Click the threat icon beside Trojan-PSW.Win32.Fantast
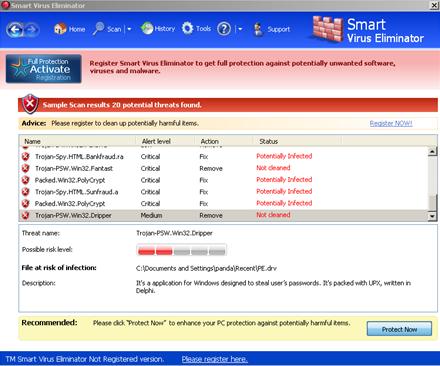The image size is (440, 366). [25, 168]
